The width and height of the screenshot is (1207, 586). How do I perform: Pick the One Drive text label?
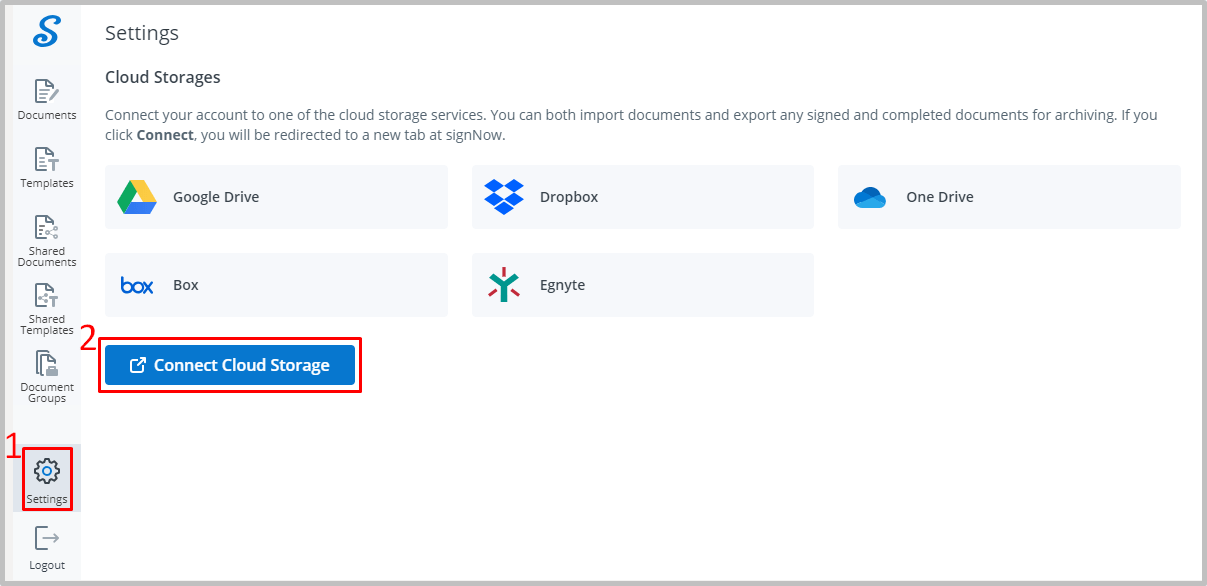pyautogui.click(x=939, y=197)
